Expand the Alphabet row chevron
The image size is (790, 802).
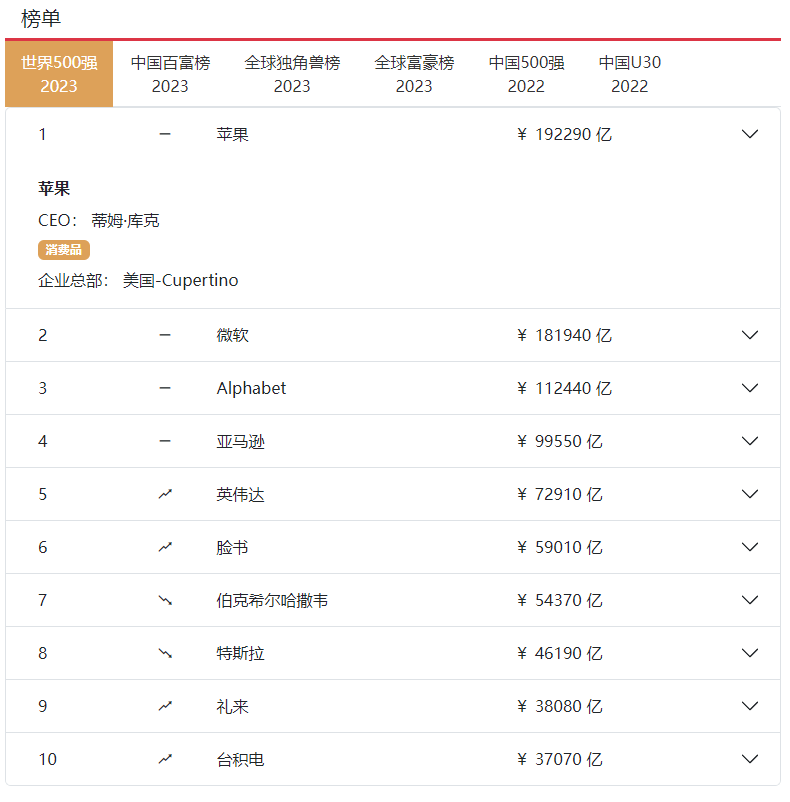tap(750, 388)
